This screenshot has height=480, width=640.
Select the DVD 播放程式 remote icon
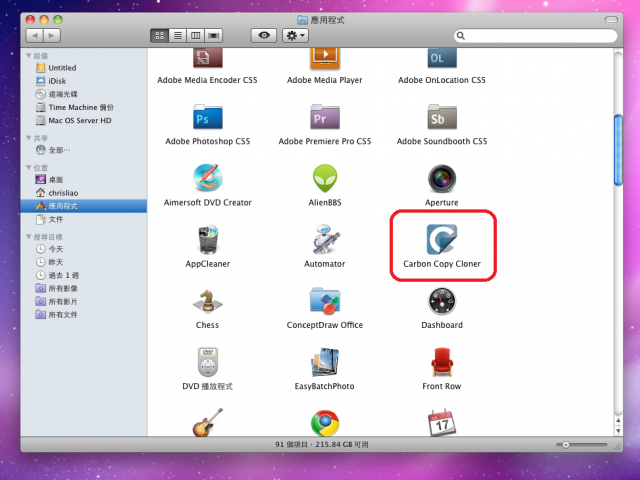point(208,362)
